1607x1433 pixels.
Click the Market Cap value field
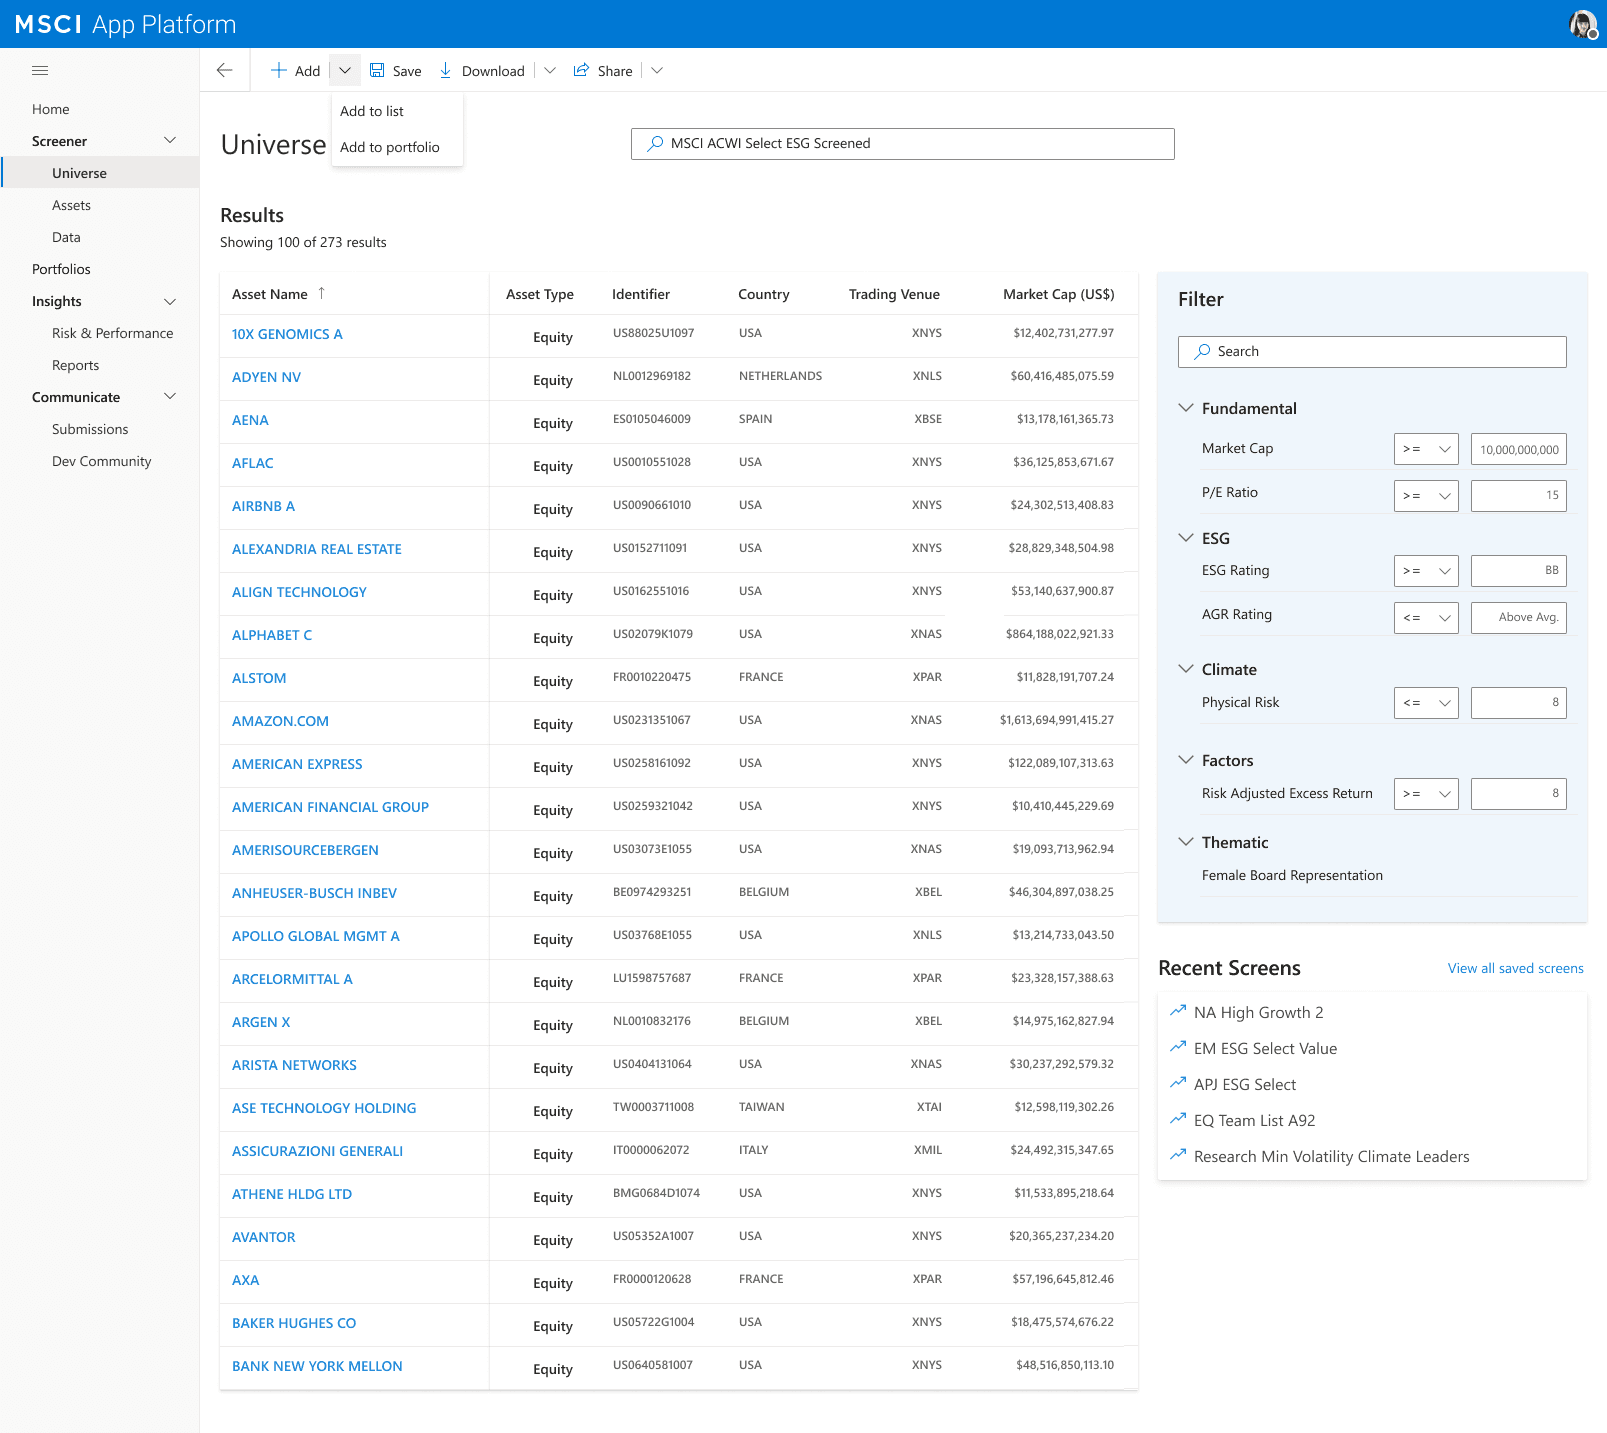pos(1519,449)
